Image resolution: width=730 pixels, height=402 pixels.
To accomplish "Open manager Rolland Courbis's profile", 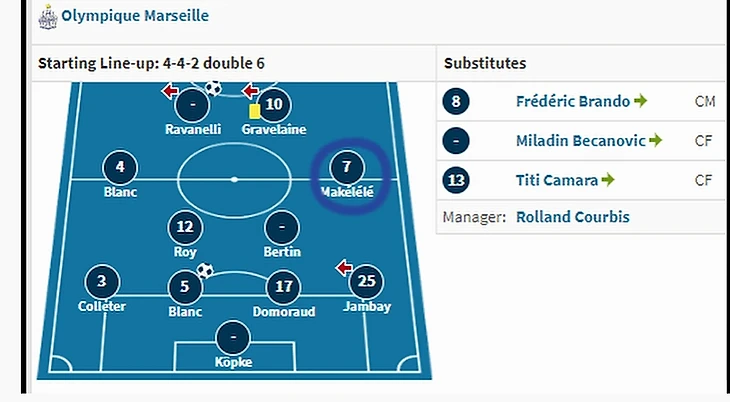I will point(572,216).
